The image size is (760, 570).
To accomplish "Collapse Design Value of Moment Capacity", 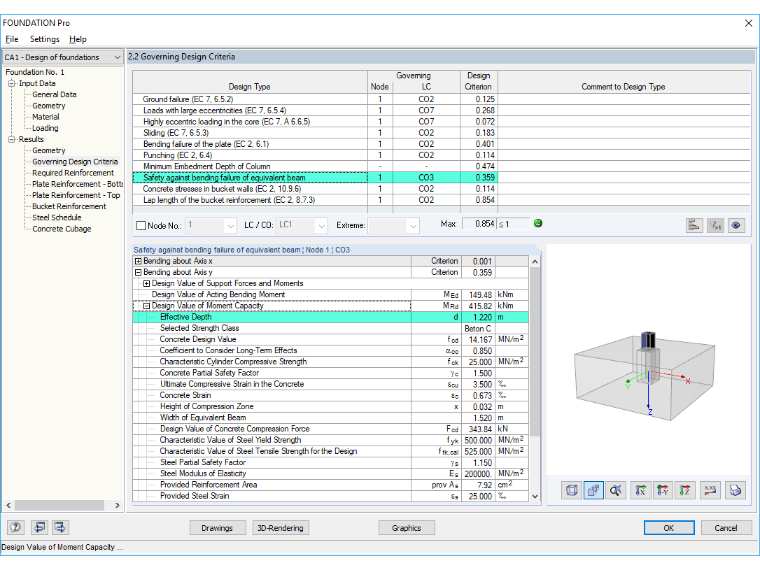I will pyautogui.click(x=146, y=306).
